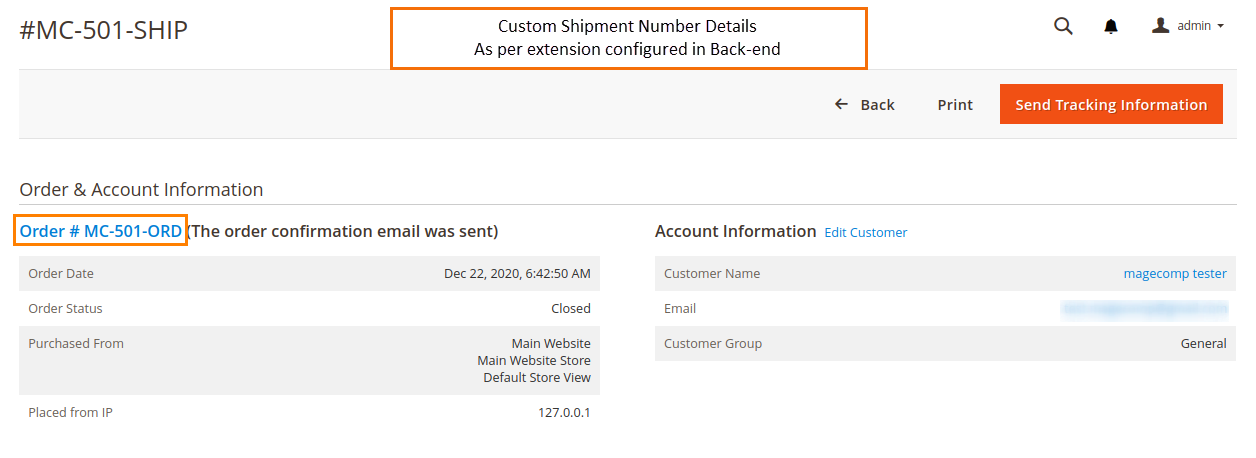Expand the admin account dropdown arrow
Viewport: 1256px width, 458px height.
[1221, 27]
